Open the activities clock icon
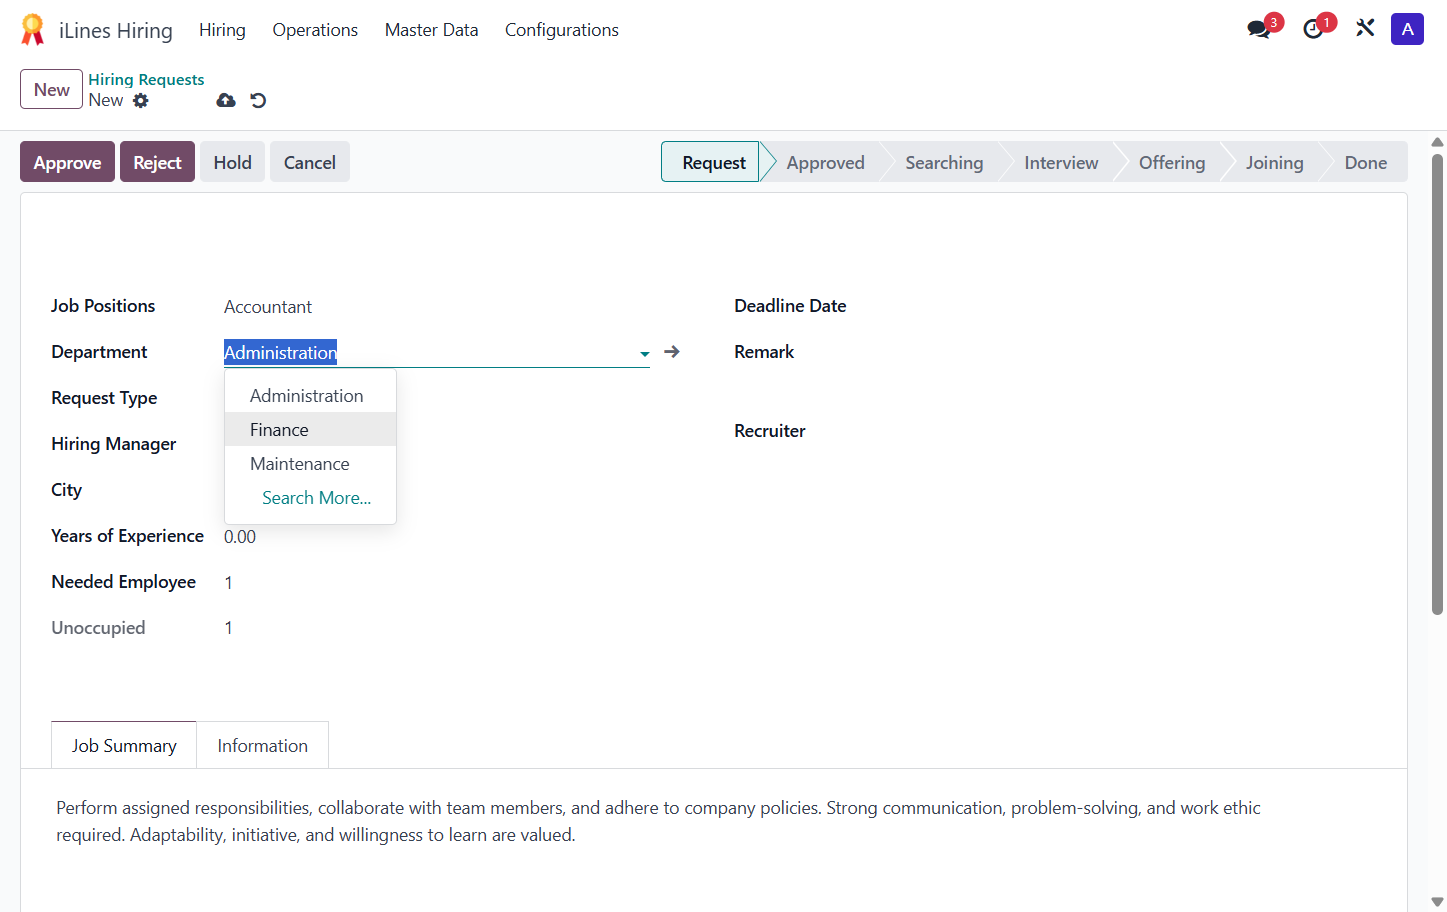 1314,29
